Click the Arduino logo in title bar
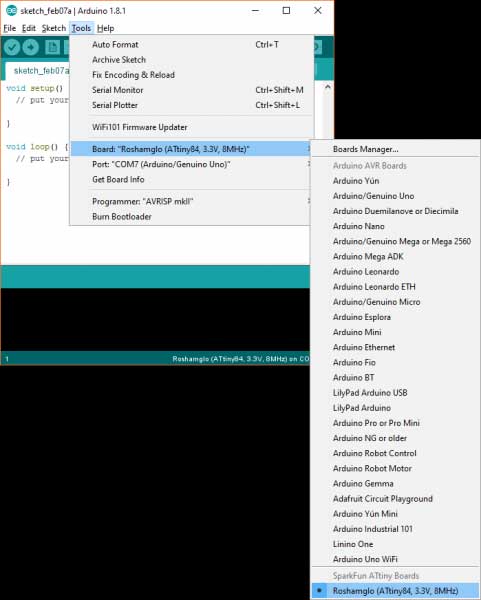 tap(11, 11)
